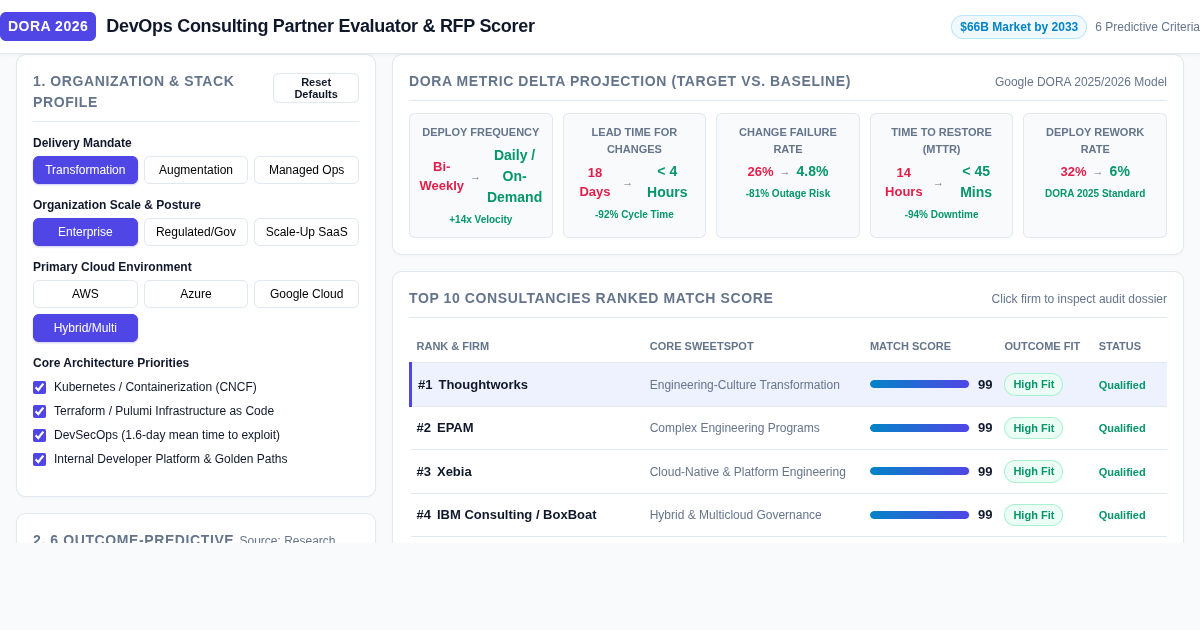This screenshot has height=630, width=1200.
Task: Click the $66B Market by 2033 pill
Action: (x=1019, y=27)
